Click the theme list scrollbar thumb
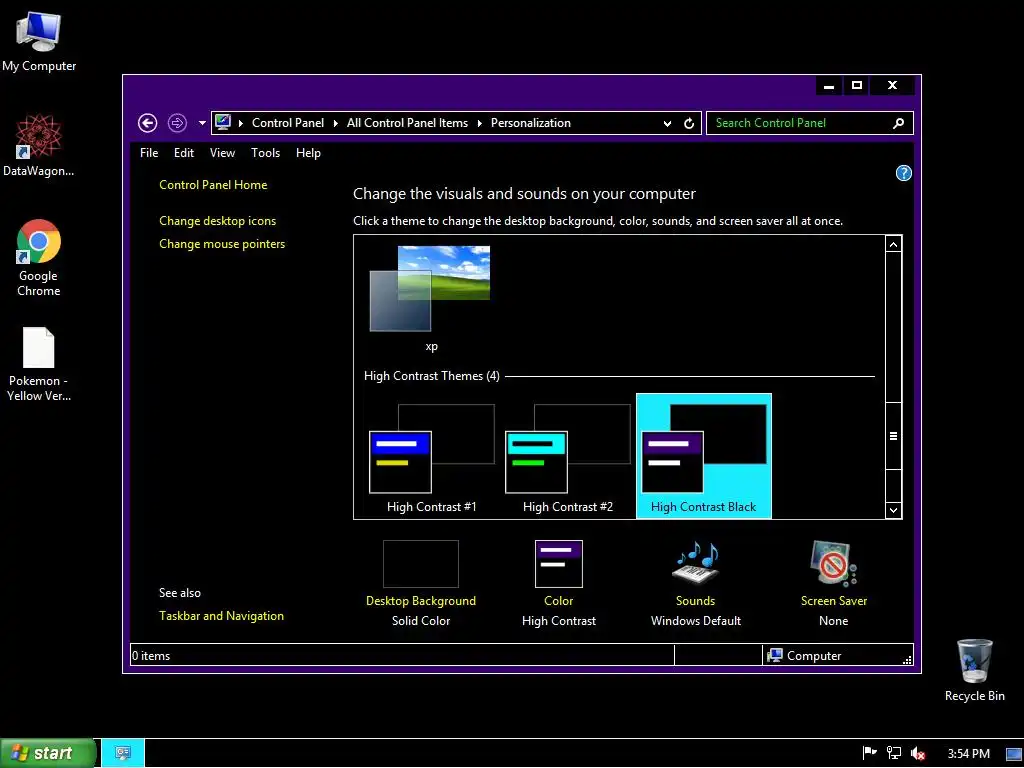This screenshot has width=1024, height=768. (x=893, y=436)
